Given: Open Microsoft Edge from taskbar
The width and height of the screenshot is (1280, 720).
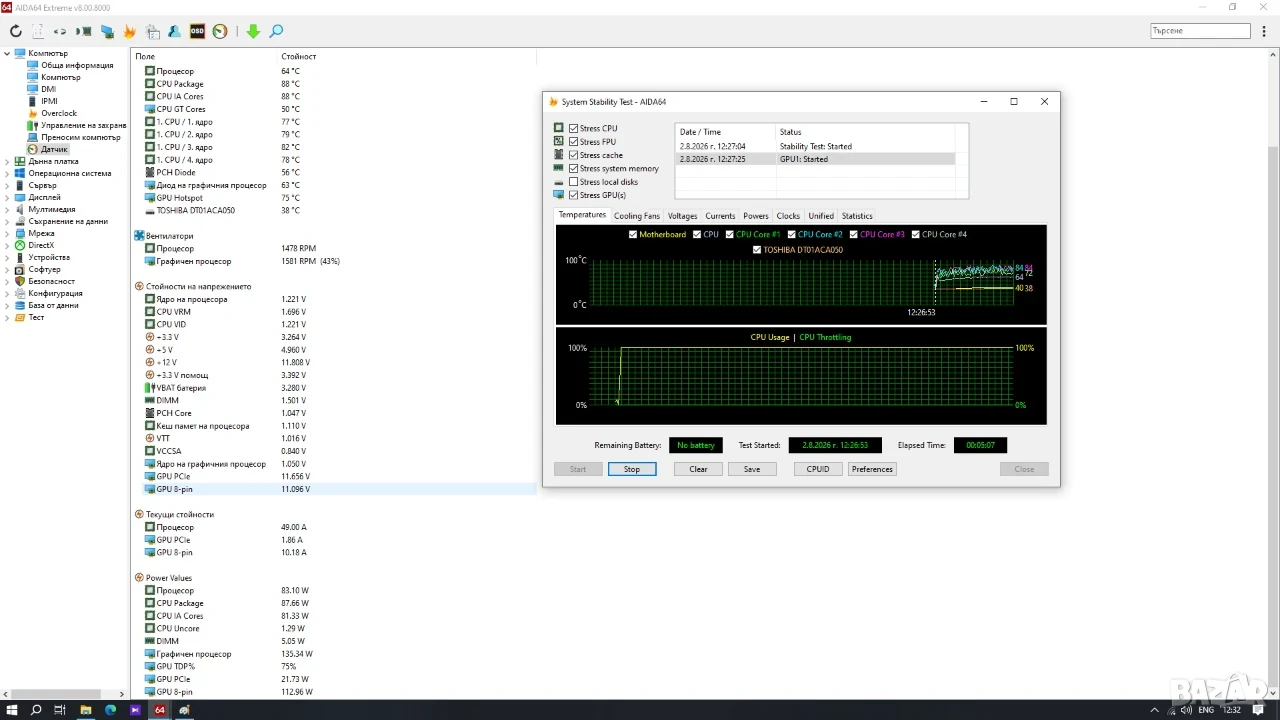Looking at the screenshot, I should [x=110, y=710].
